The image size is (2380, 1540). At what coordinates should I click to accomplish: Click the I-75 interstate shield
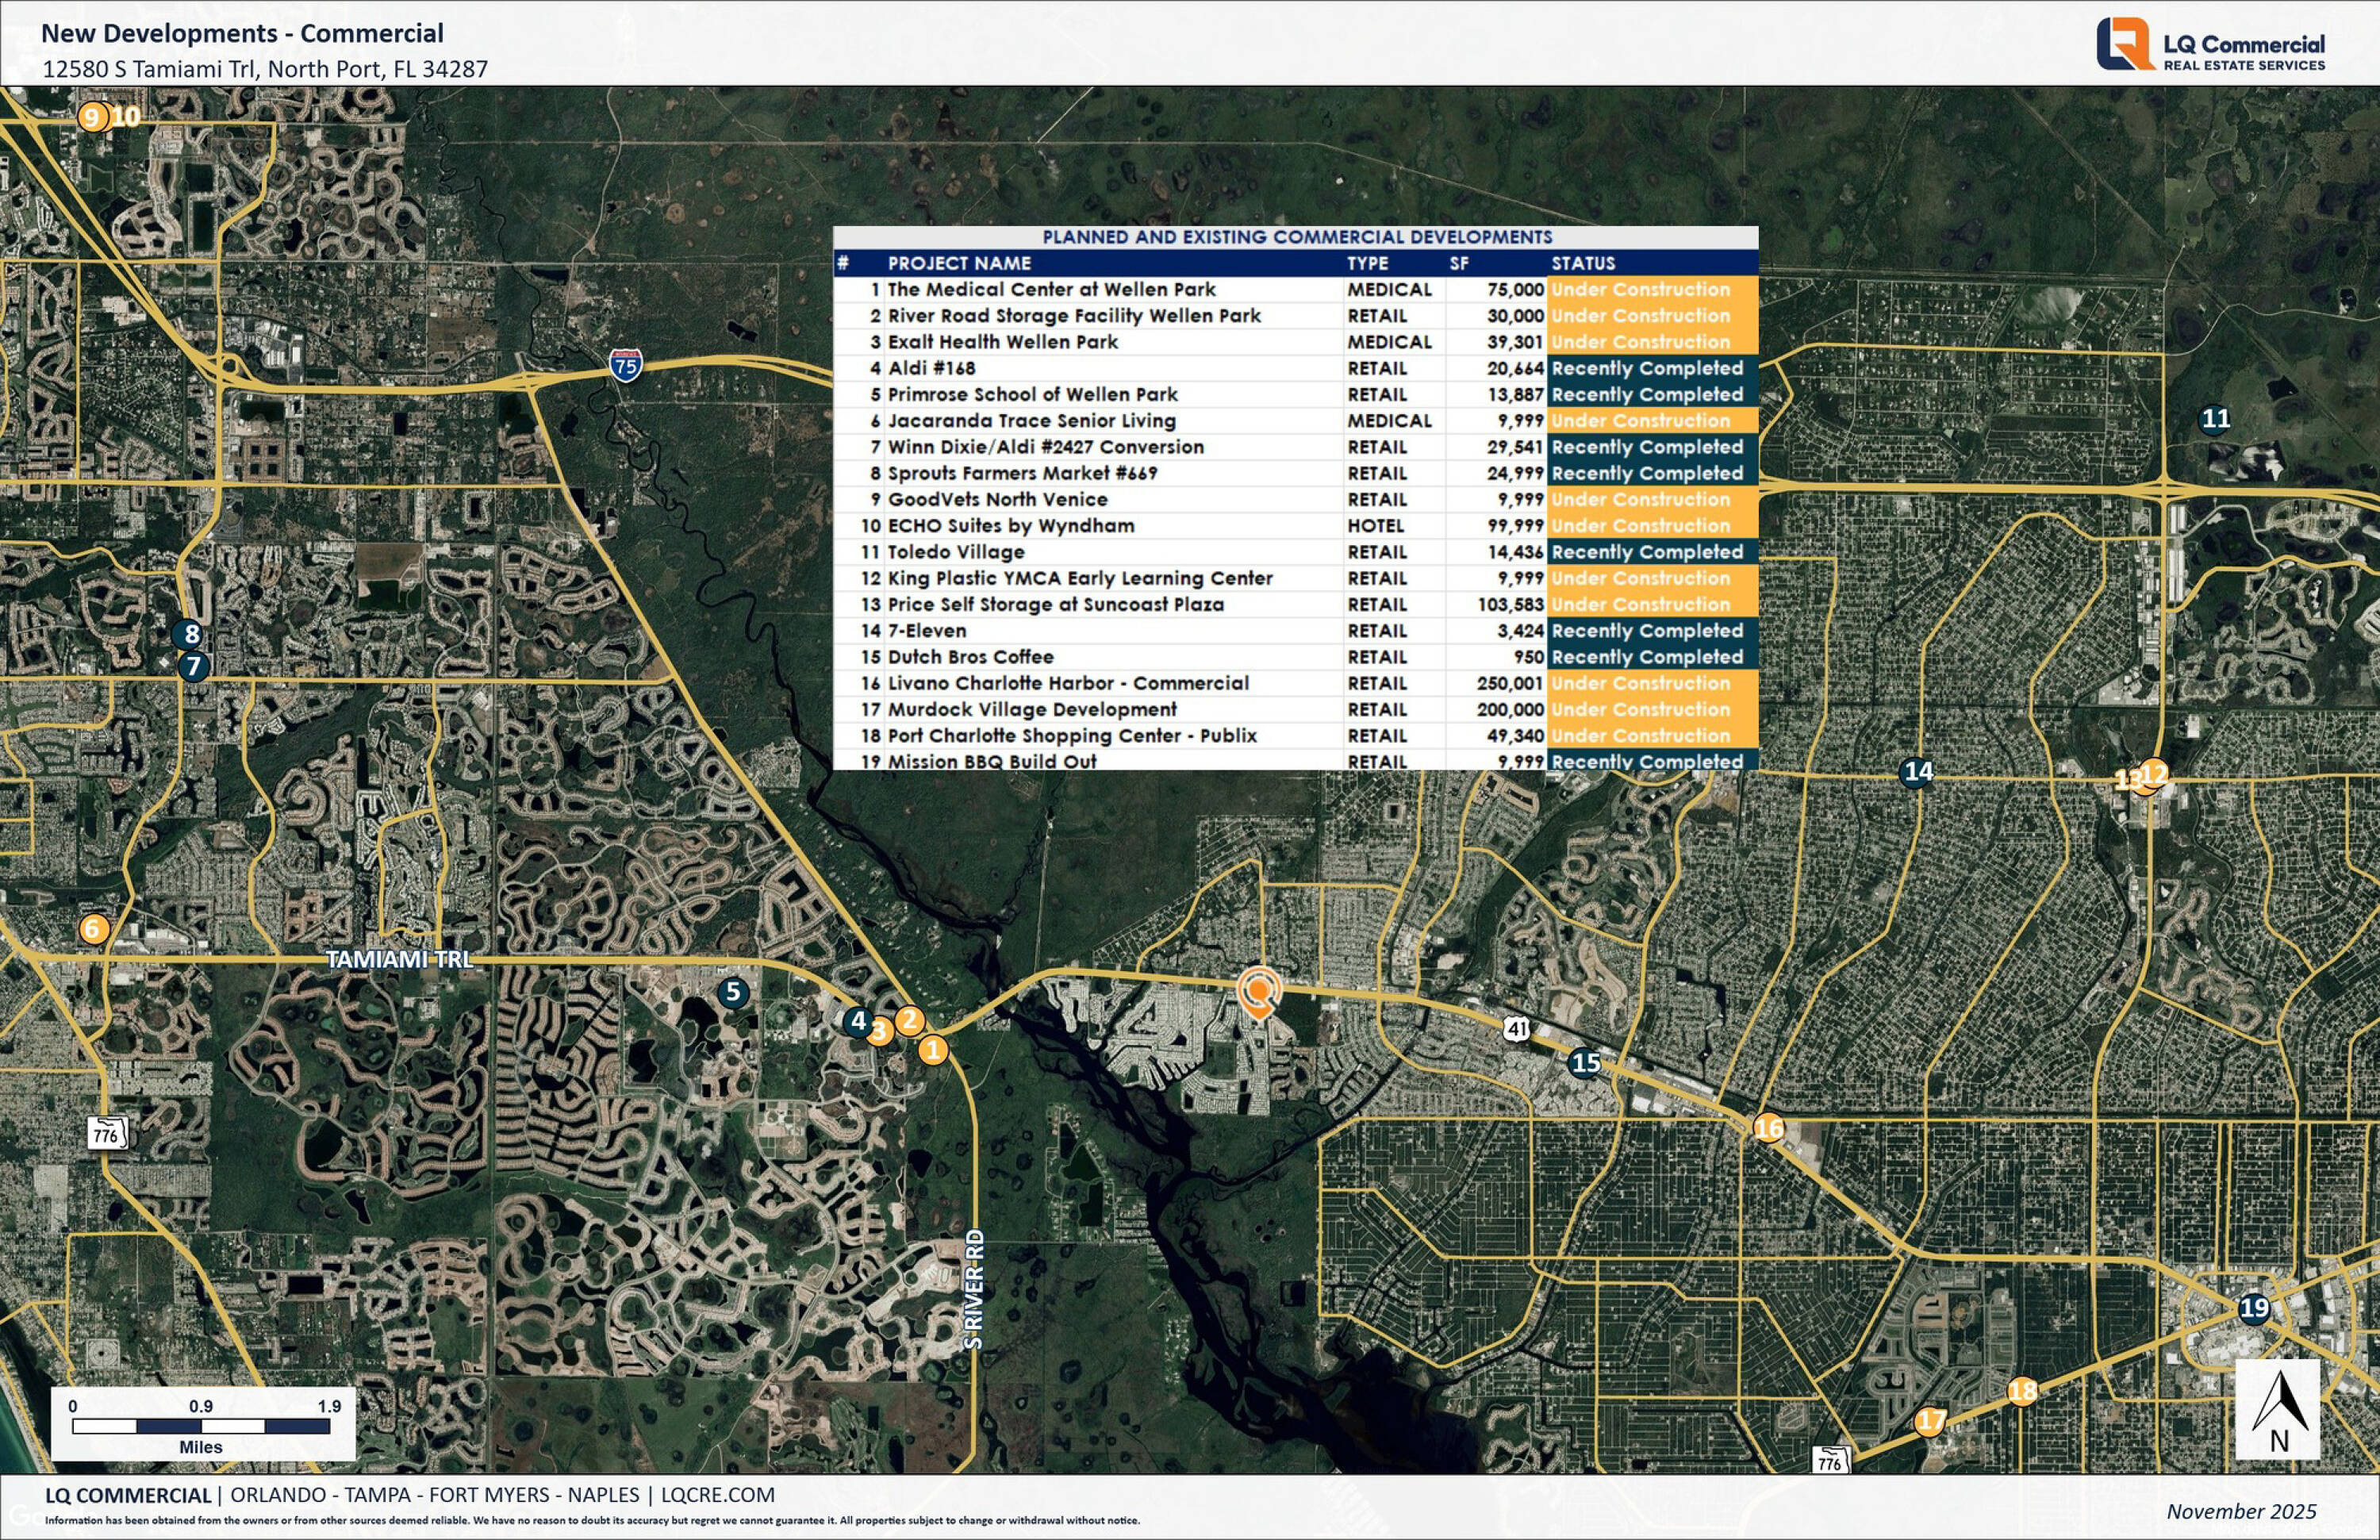pos(626,365)
